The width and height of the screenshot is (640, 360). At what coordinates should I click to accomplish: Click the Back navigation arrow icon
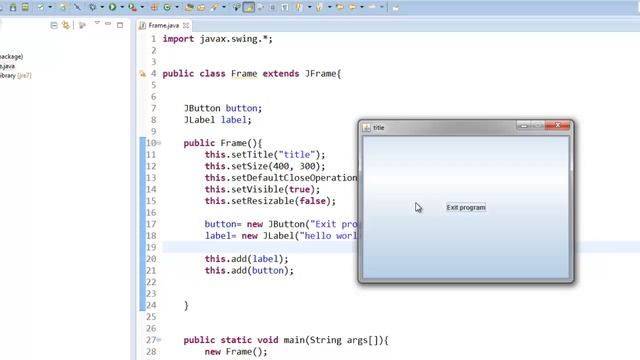click(352, 7)
